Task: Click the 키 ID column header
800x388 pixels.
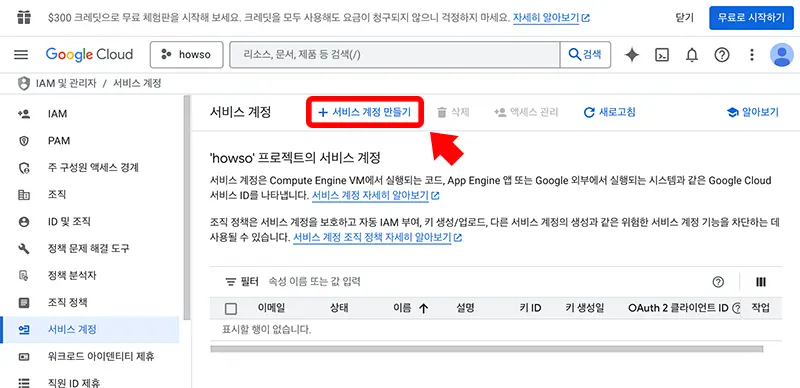Action: coord(530,308)
